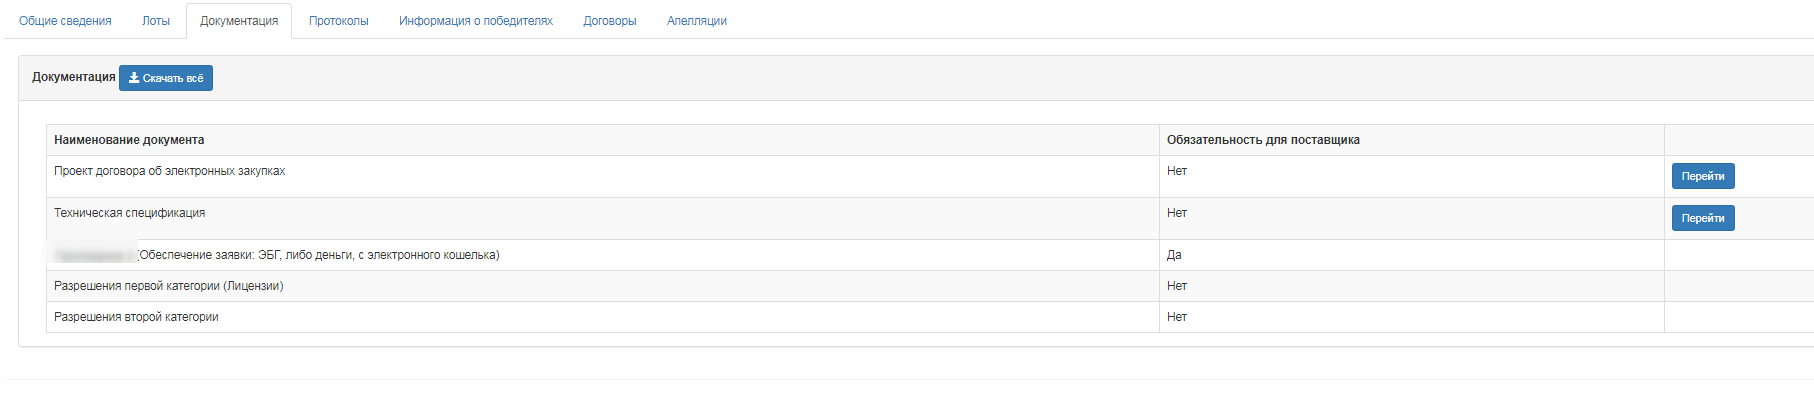Screen dimensions: 1814x416
Task: Switch to the Лоты tab
Action: click(x=156, y=21)
